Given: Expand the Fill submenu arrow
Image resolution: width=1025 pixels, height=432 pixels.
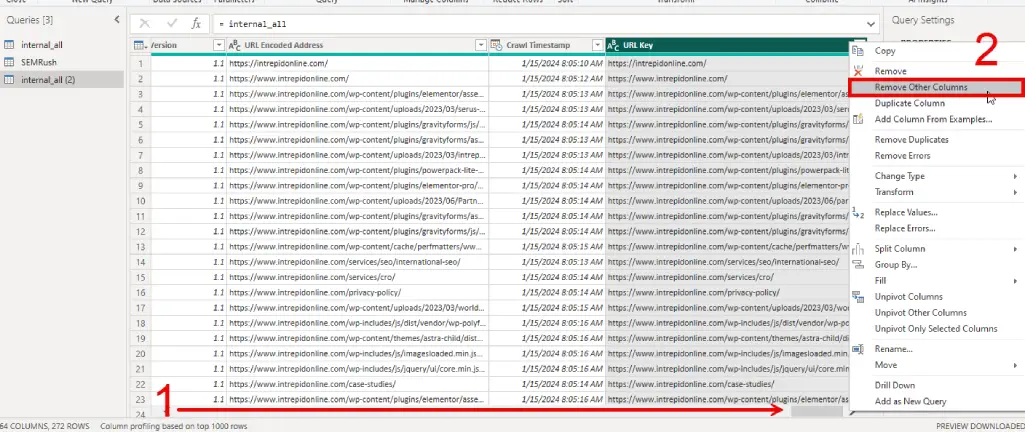Looking at the screenshot, I should click(1015, 281).
